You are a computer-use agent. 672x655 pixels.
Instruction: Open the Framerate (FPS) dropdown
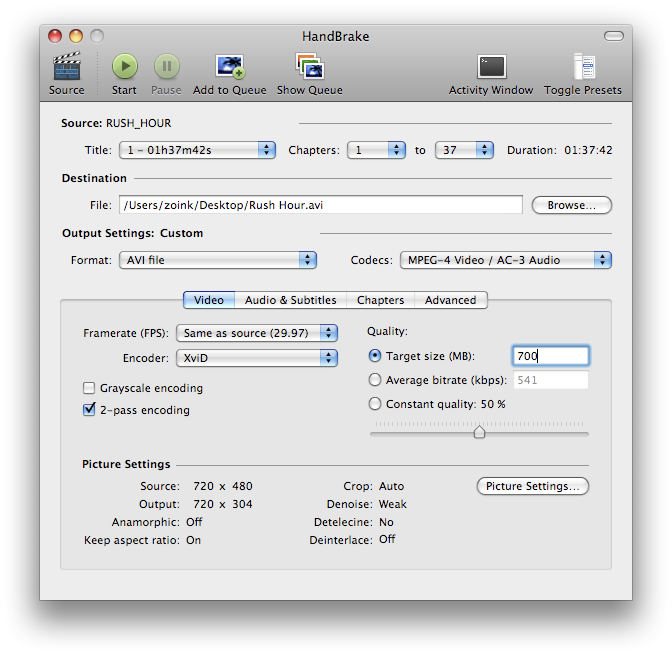coord(257,333)
